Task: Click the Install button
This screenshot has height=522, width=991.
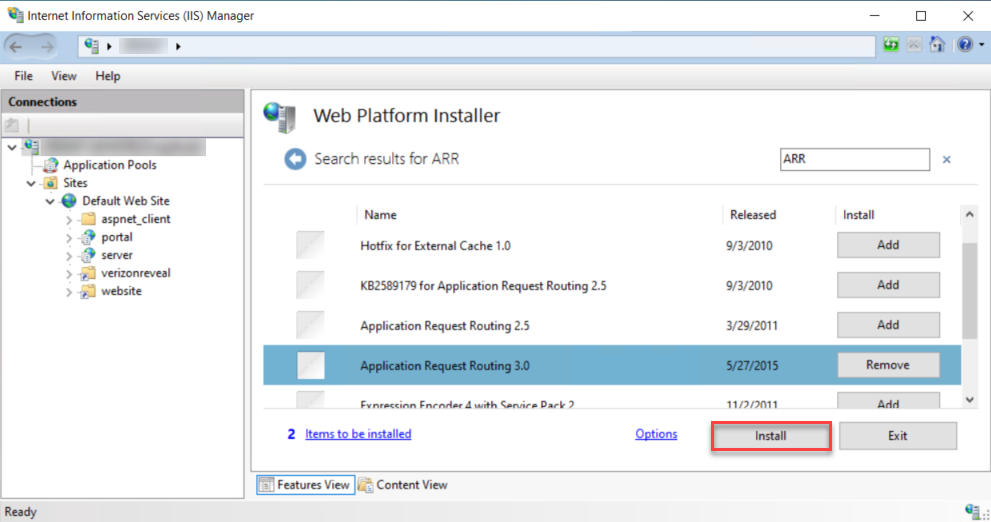Action: pyautogui.click(x=770, y=436)
